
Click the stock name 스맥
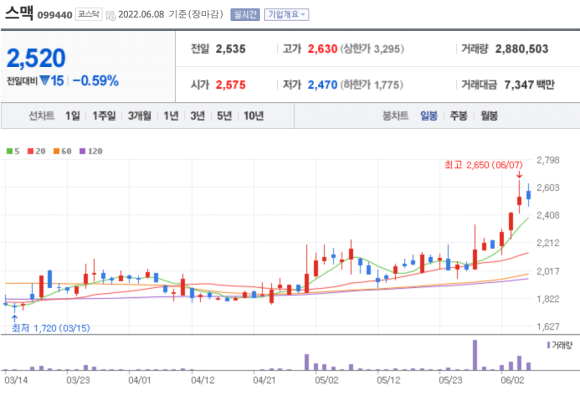point(19,13)
